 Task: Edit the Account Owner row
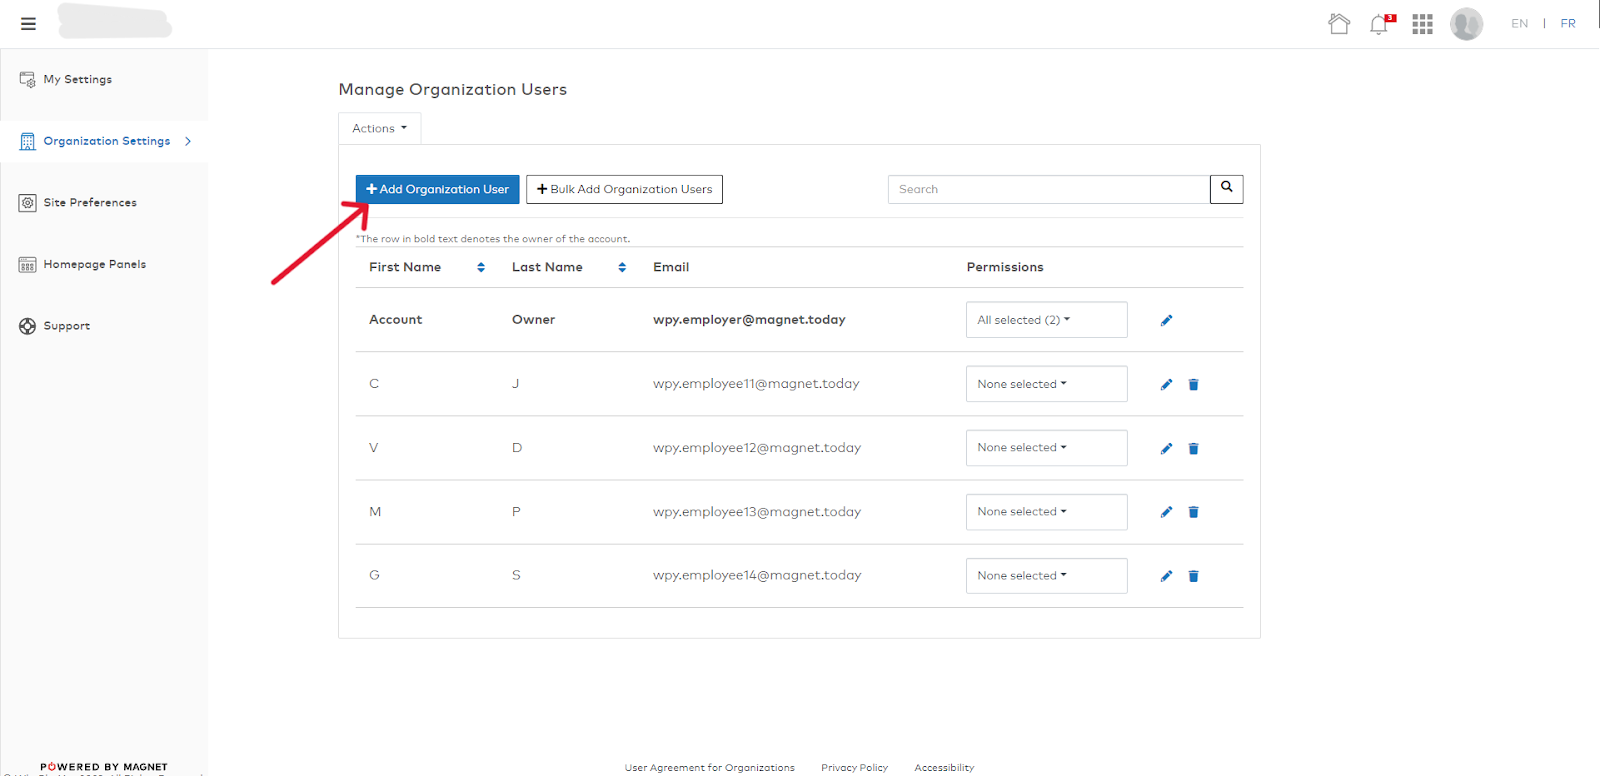(1166, 320)
